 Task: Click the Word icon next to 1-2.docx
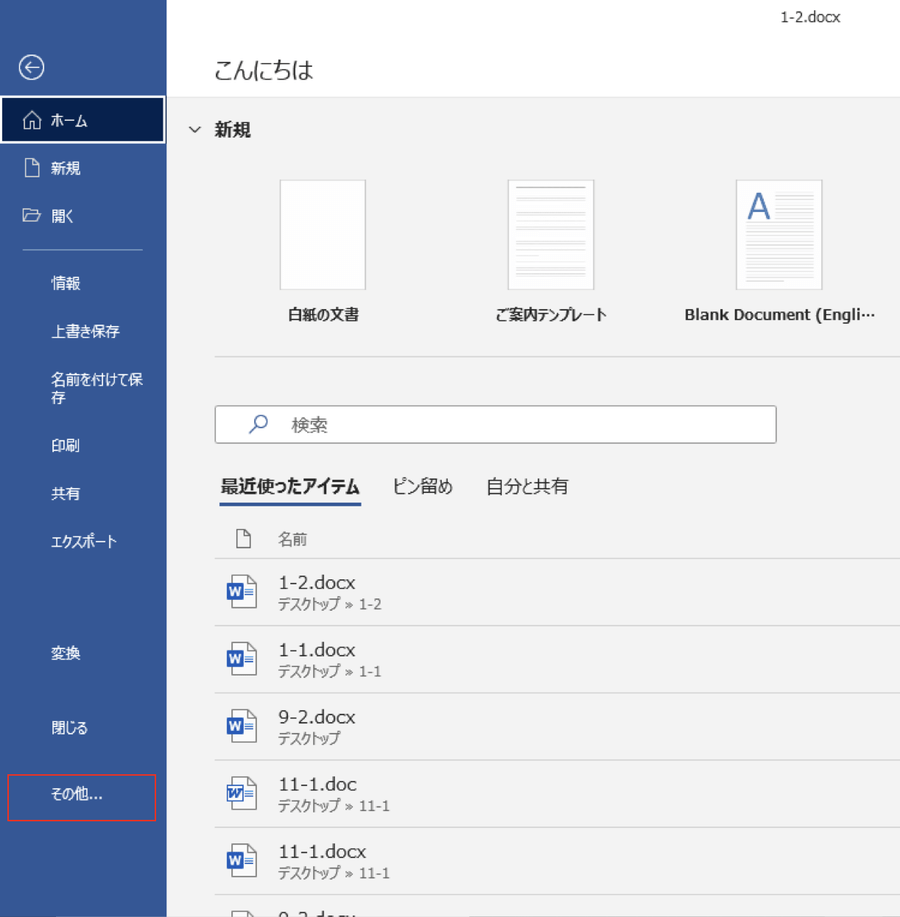click(242, 591)
